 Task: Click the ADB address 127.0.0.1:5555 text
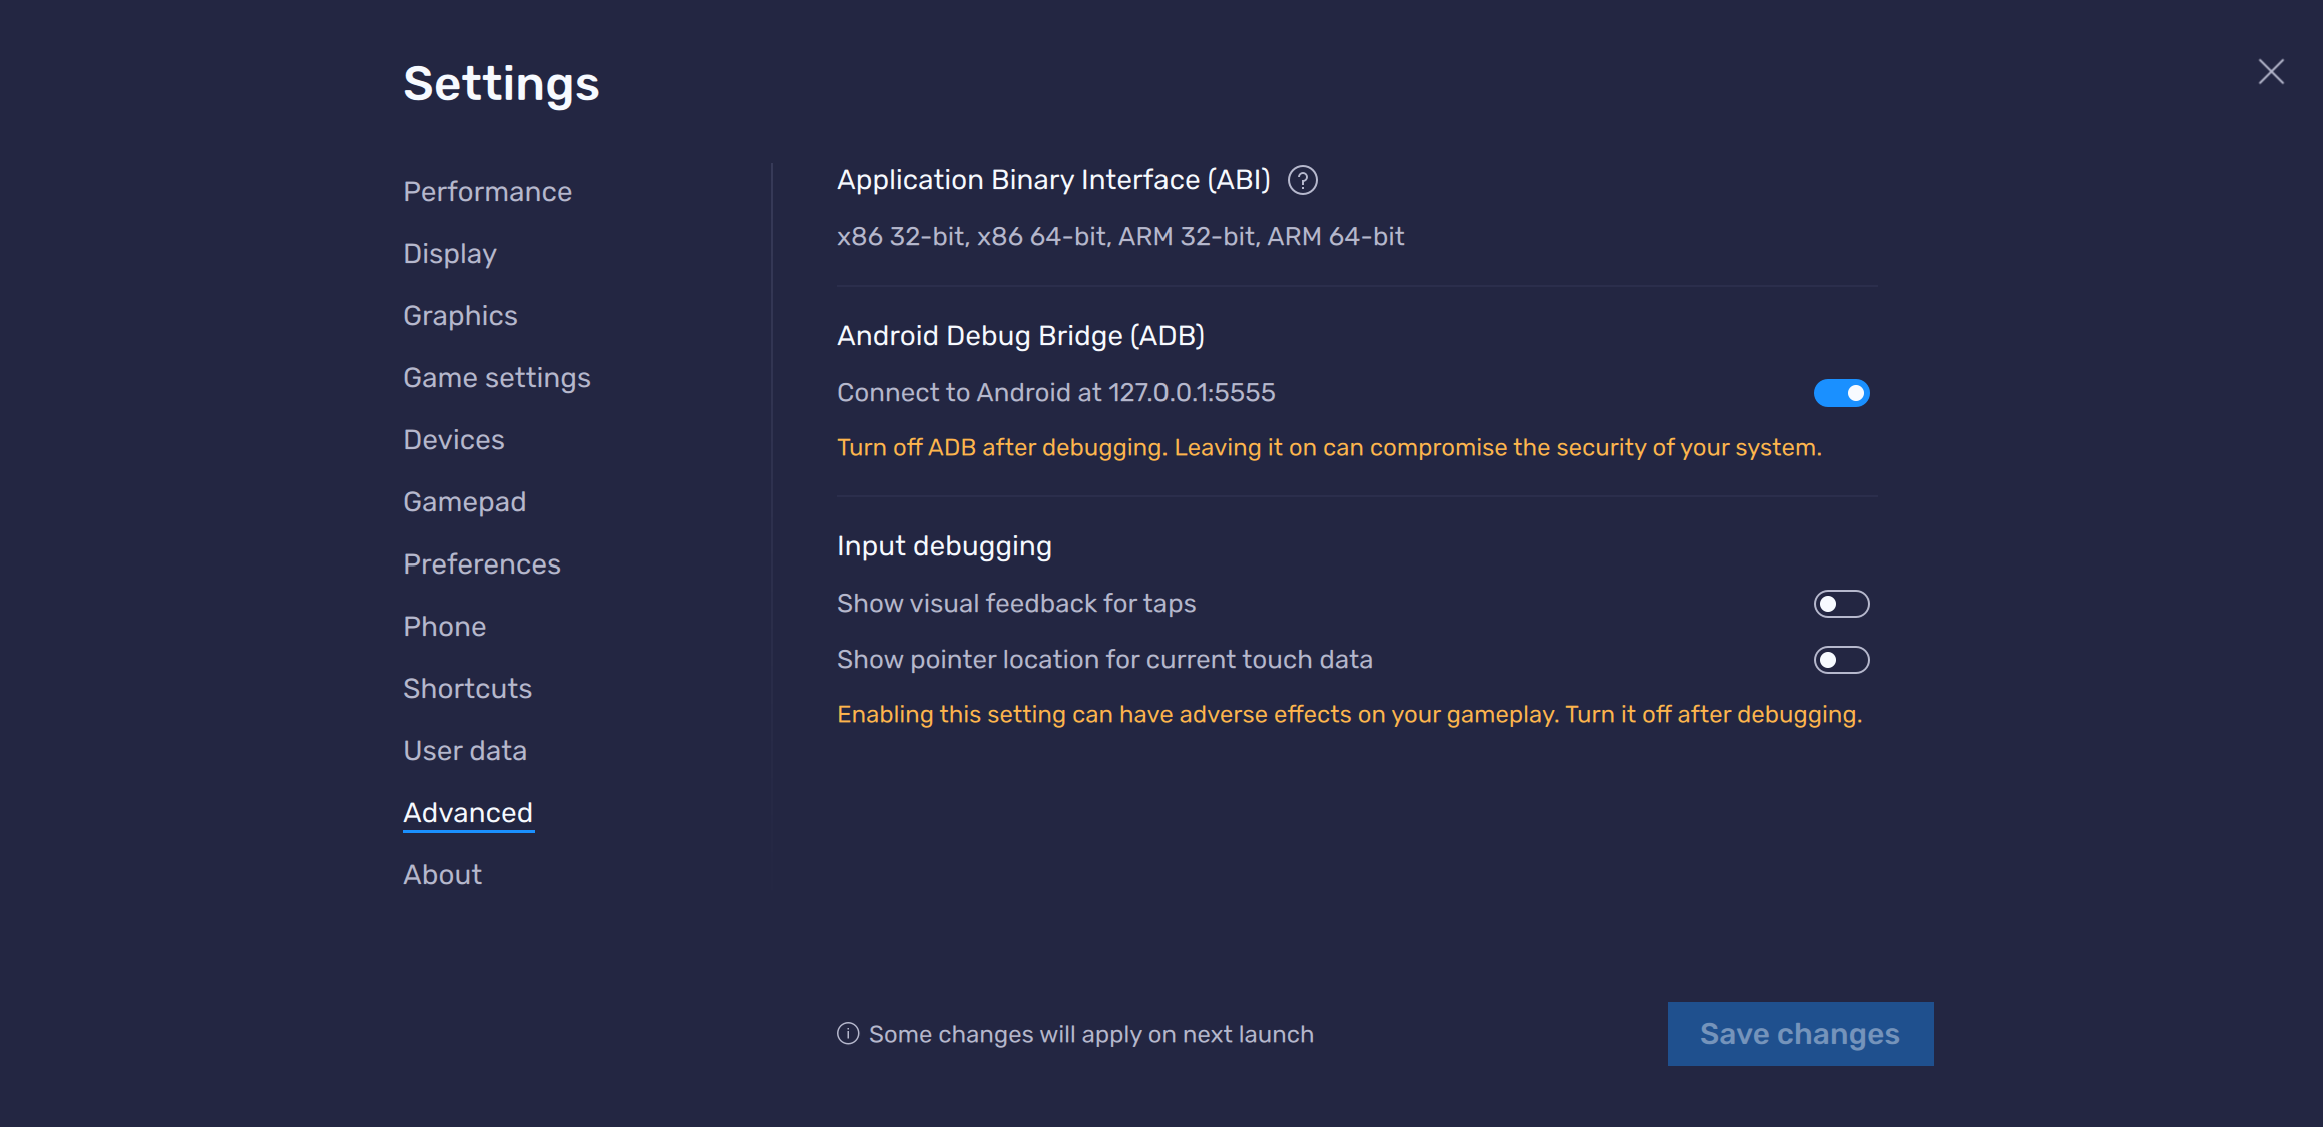tap(1191, 393)
